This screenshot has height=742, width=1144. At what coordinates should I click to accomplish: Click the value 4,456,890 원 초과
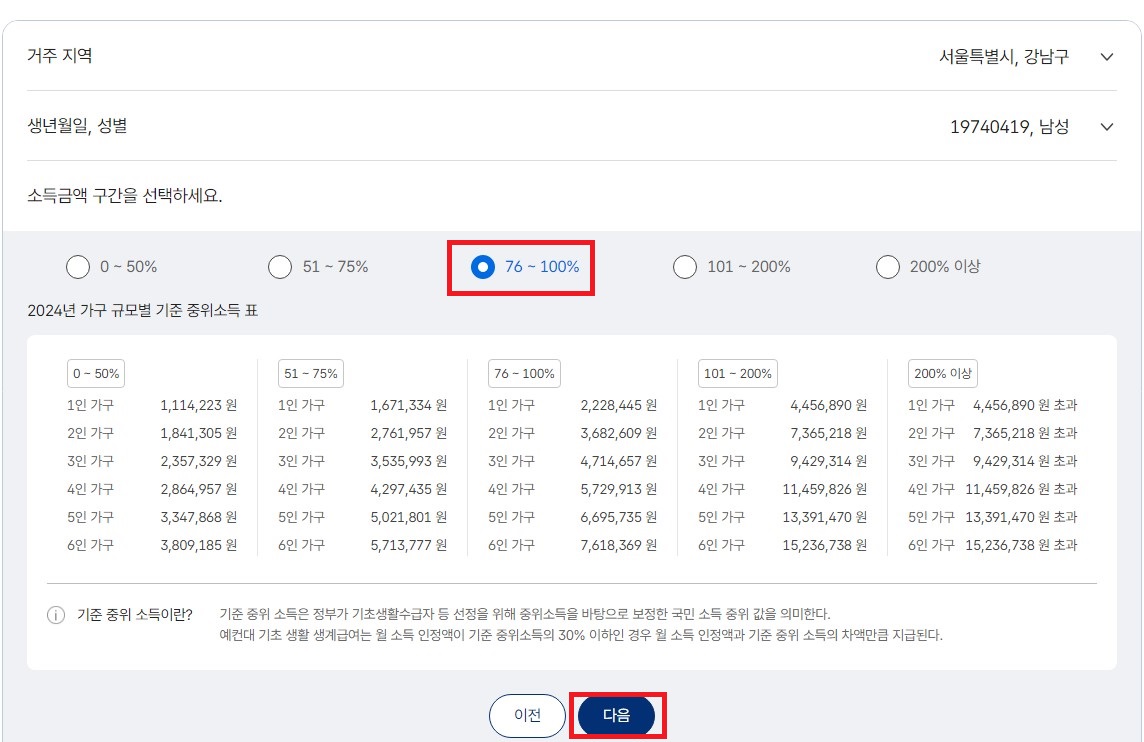point(1025,405)
